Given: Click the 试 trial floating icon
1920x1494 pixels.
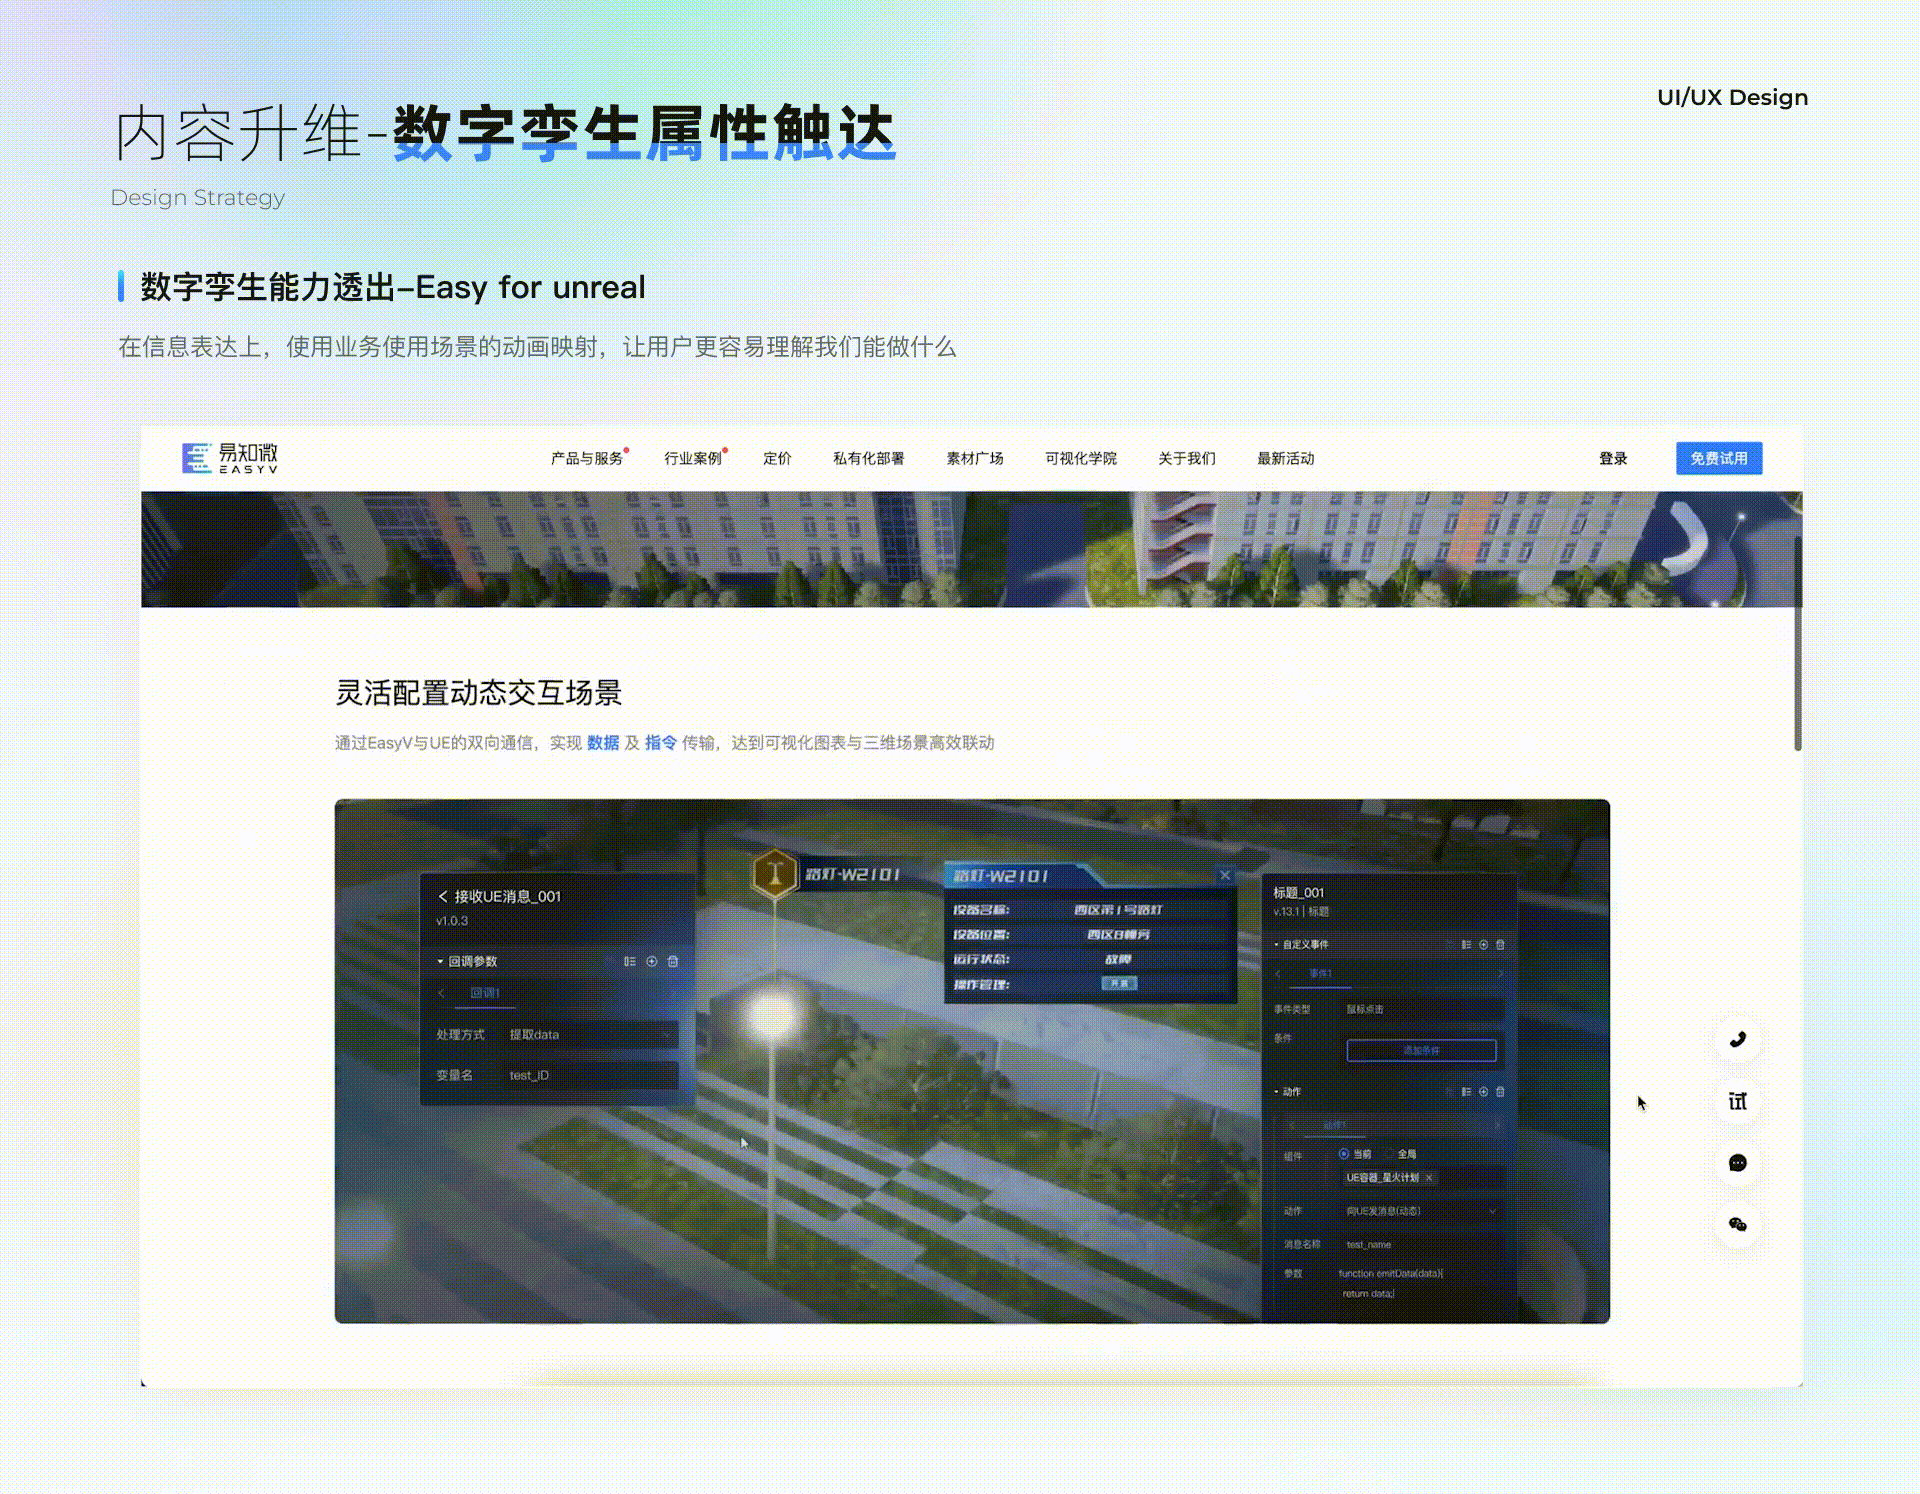Looking at the screenshot, I should point(1738,1101).
